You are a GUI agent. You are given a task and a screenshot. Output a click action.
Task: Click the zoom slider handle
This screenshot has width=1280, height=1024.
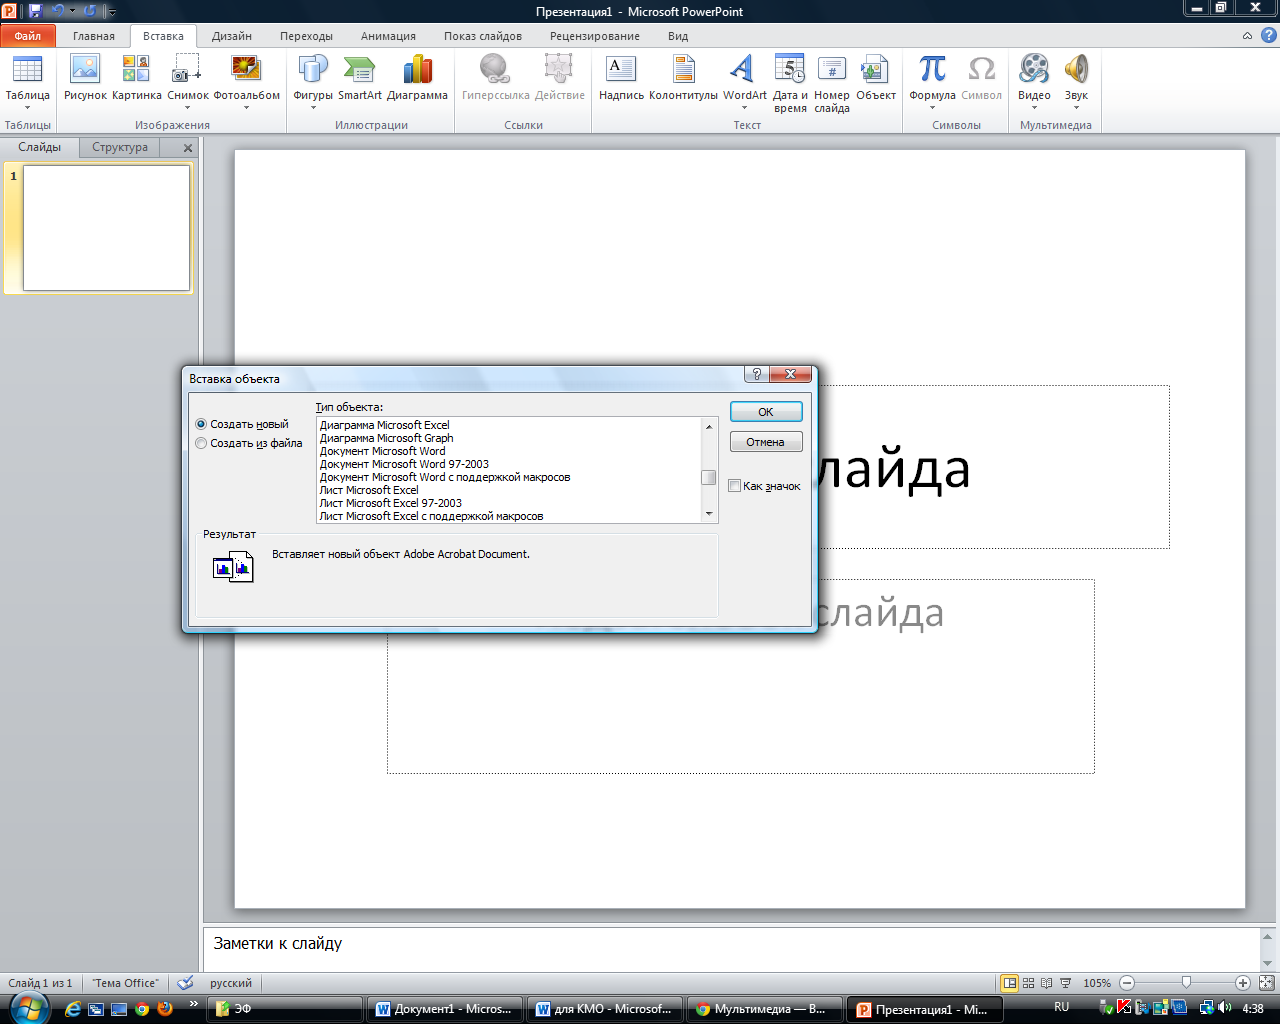click(1186, 983)
